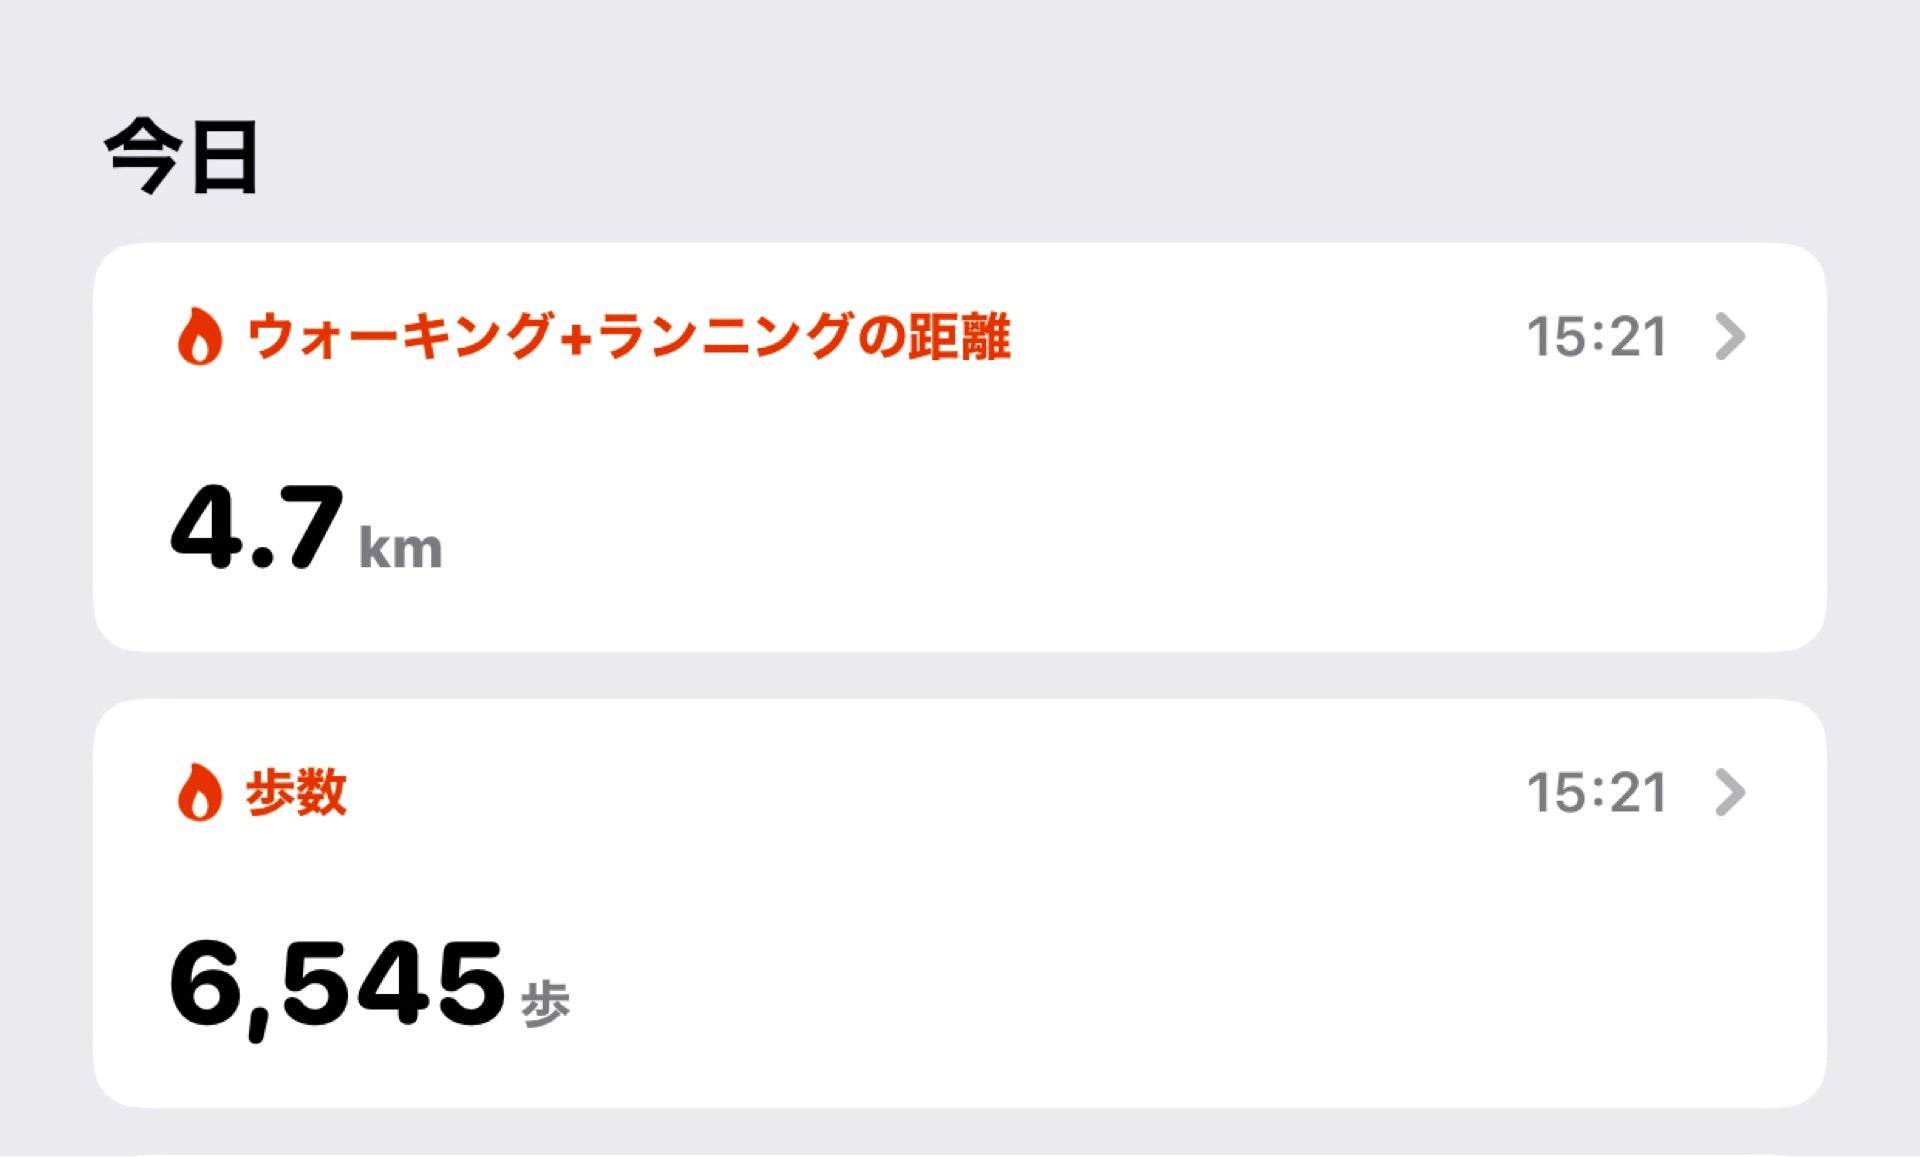Click the flame icon beside ウォーキング+ランニングの距離

[199, 336]
